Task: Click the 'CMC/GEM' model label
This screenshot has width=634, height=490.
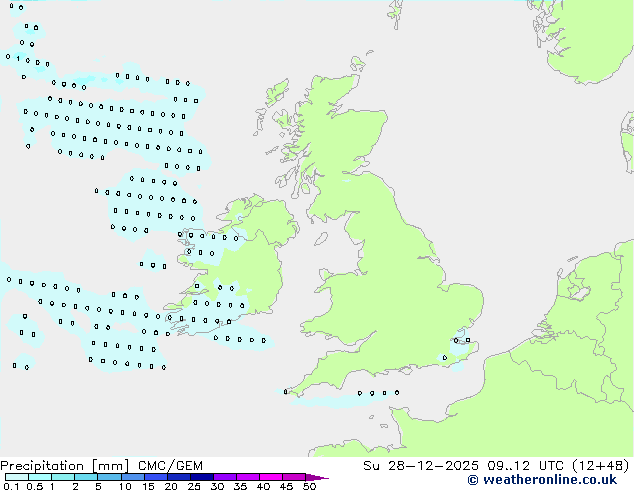Action: point(170,466)
